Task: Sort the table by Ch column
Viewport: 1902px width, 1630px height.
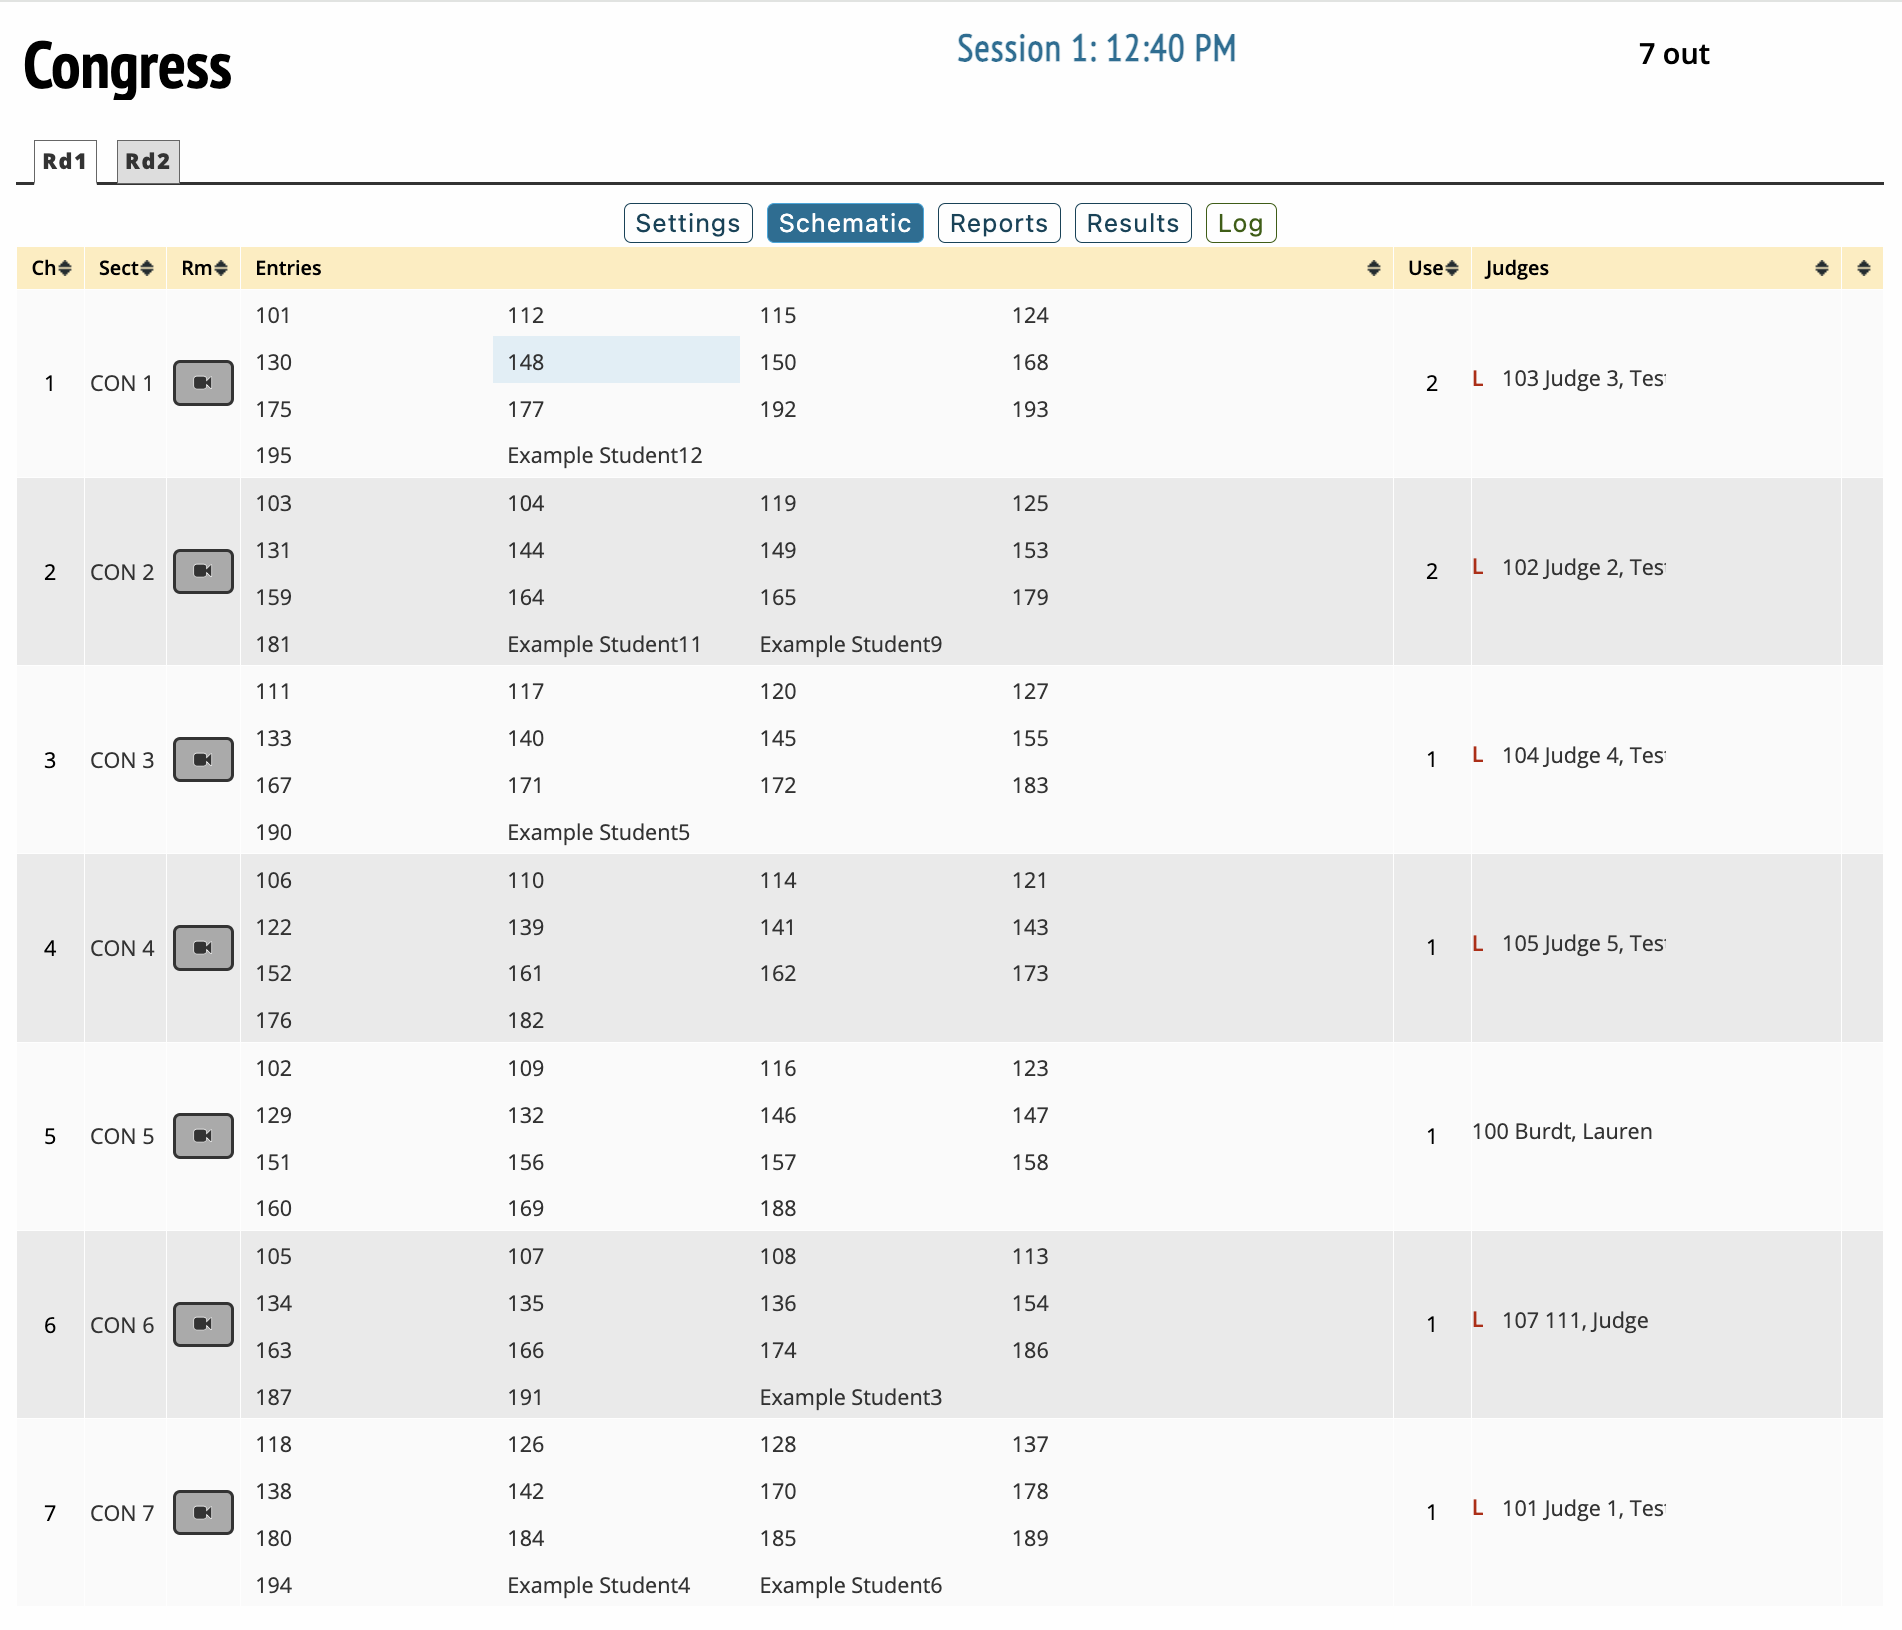Action: (51, 268)
